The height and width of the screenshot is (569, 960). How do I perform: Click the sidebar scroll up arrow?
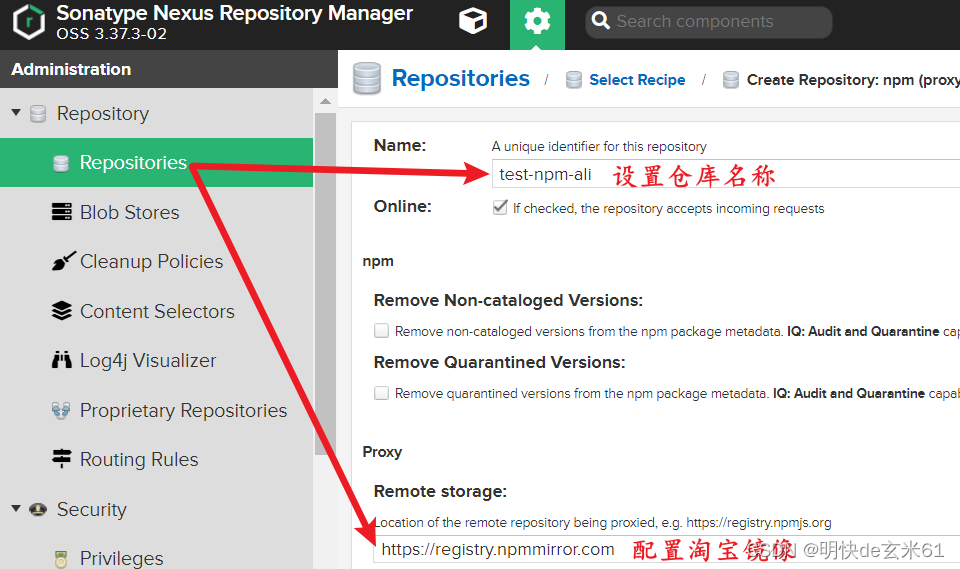coord(325,101)
